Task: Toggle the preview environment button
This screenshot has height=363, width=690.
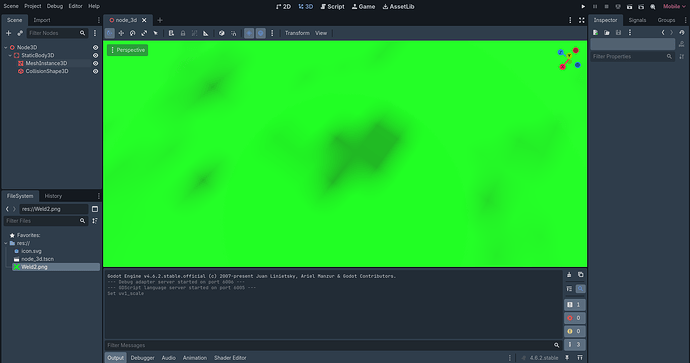Action: tap(261, 33)
